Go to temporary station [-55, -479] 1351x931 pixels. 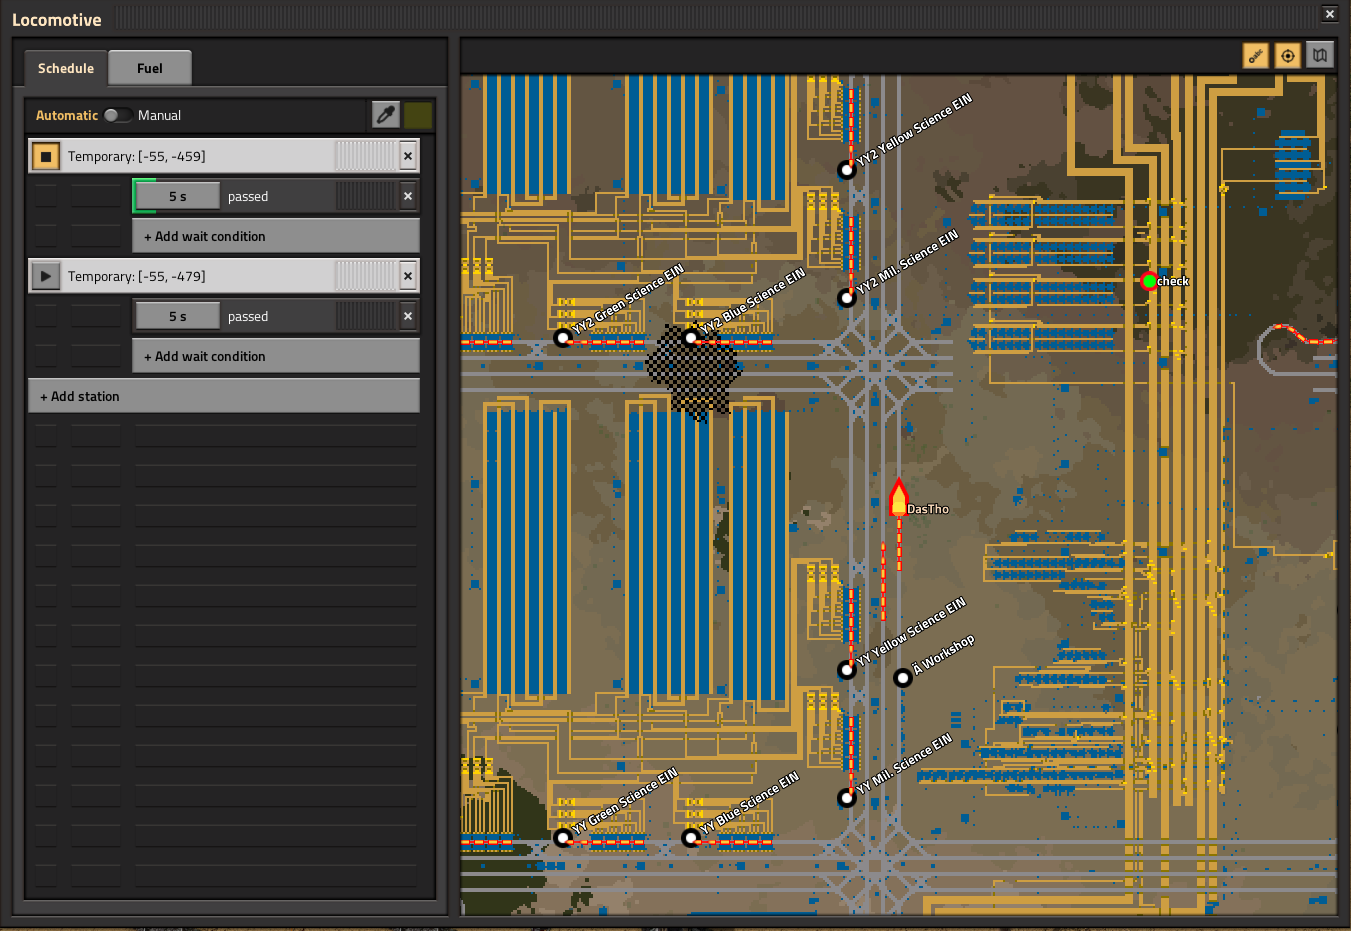[x=46, y=276]
